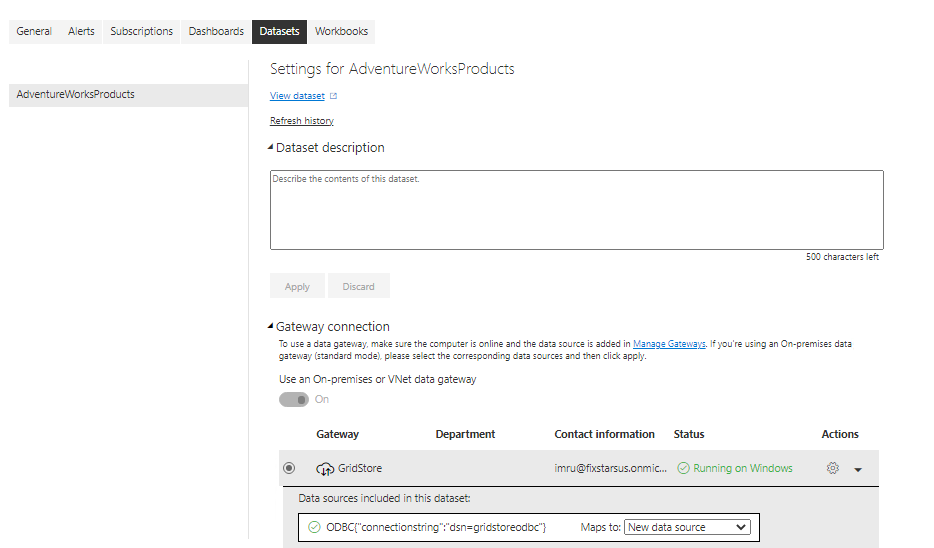The image size is (934, 548).
Task: Collapse the Dataset description section
Action: 271,148
